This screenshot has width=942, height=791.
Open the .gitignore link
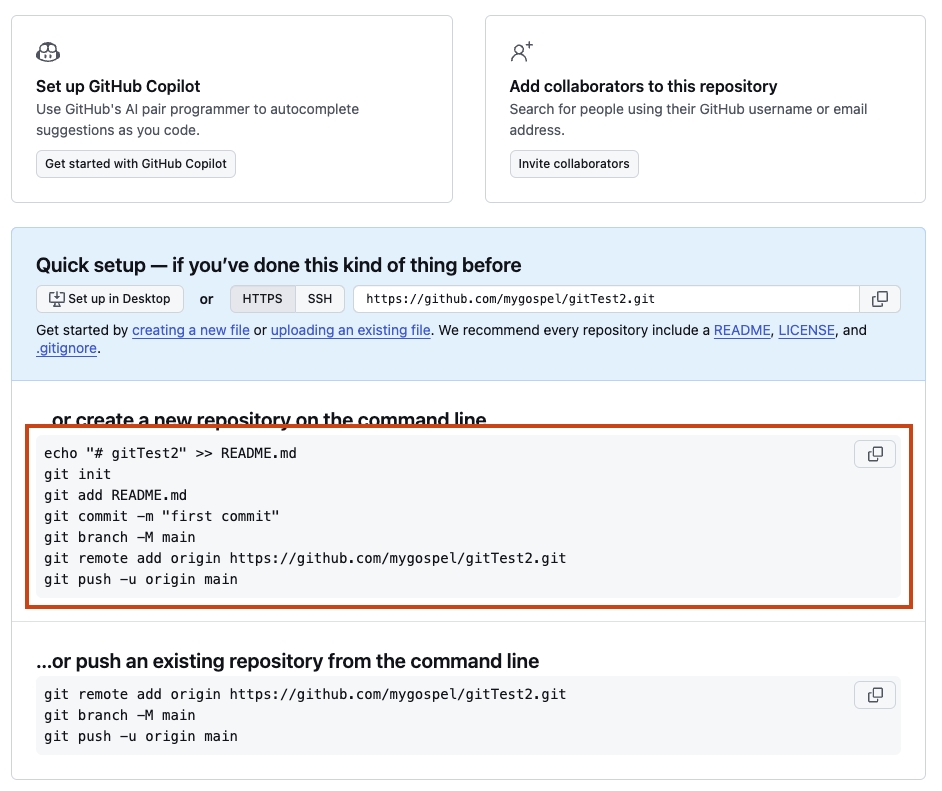pos(66,349)
